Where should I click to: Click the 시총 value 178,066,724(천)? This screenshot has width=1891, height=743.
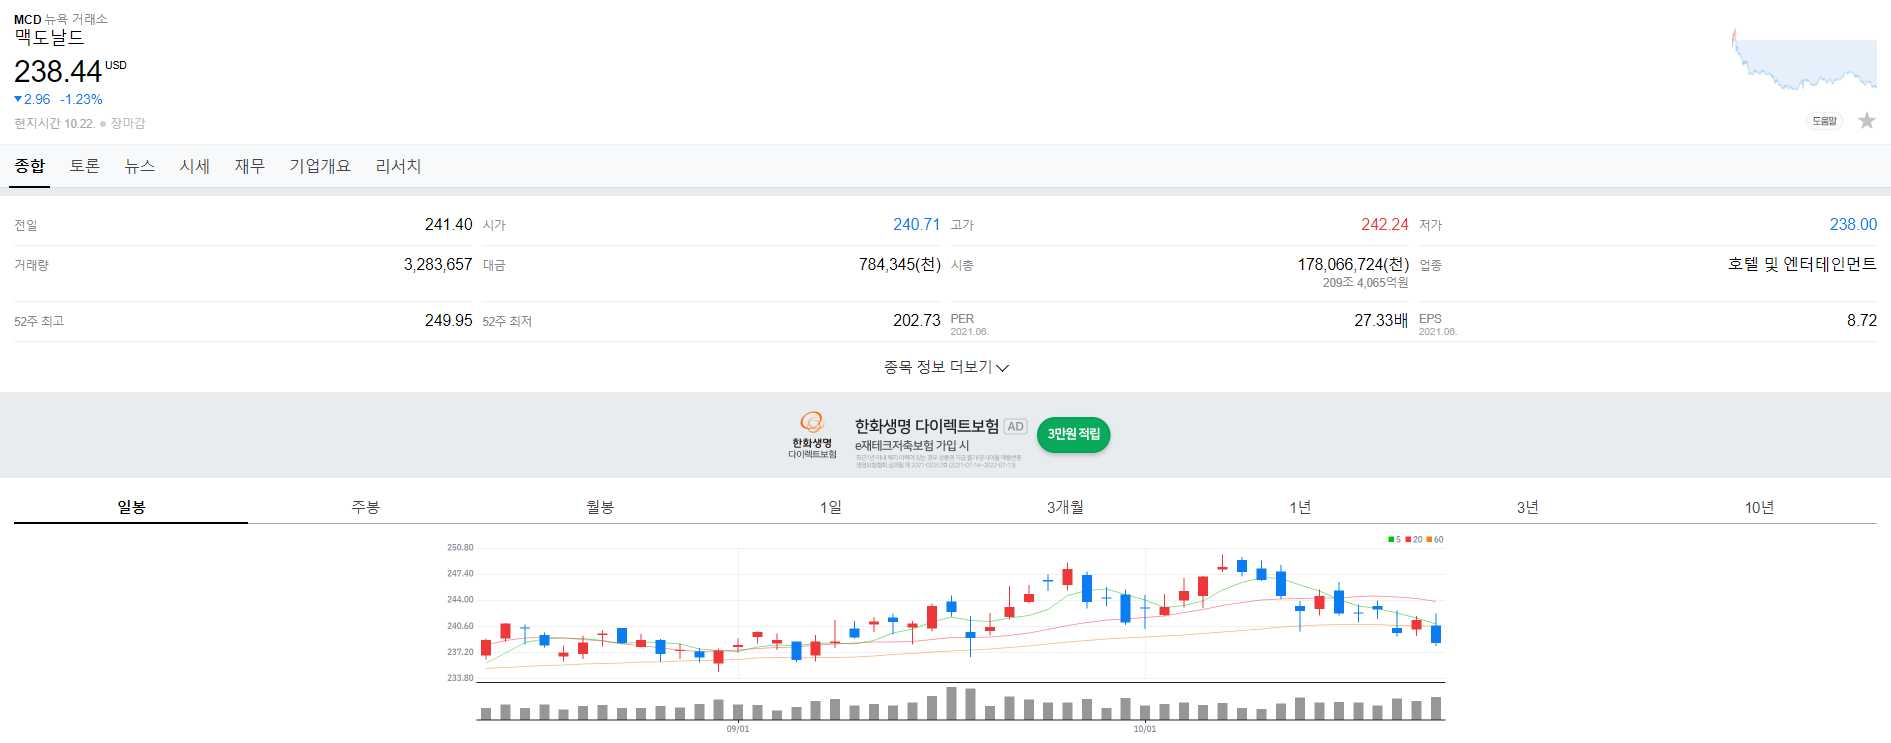pyautogui.click(x=1353, y=264)
